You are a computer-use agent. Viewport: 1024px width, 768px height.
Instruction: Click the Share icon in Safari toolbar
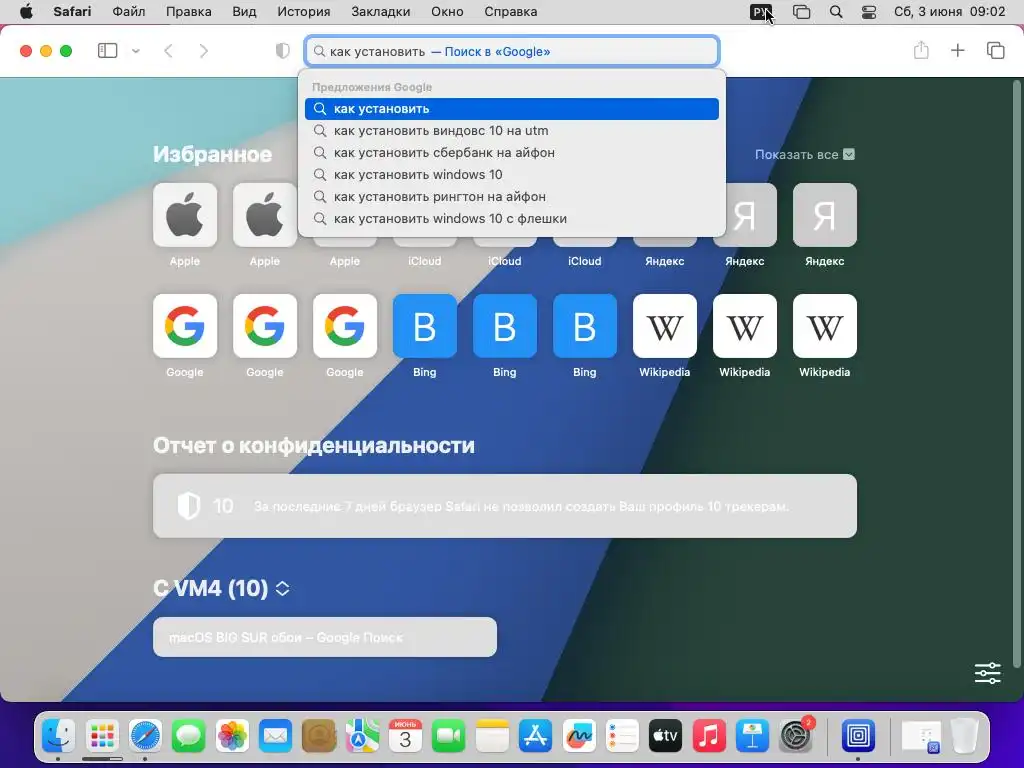[x=921, y=50]
